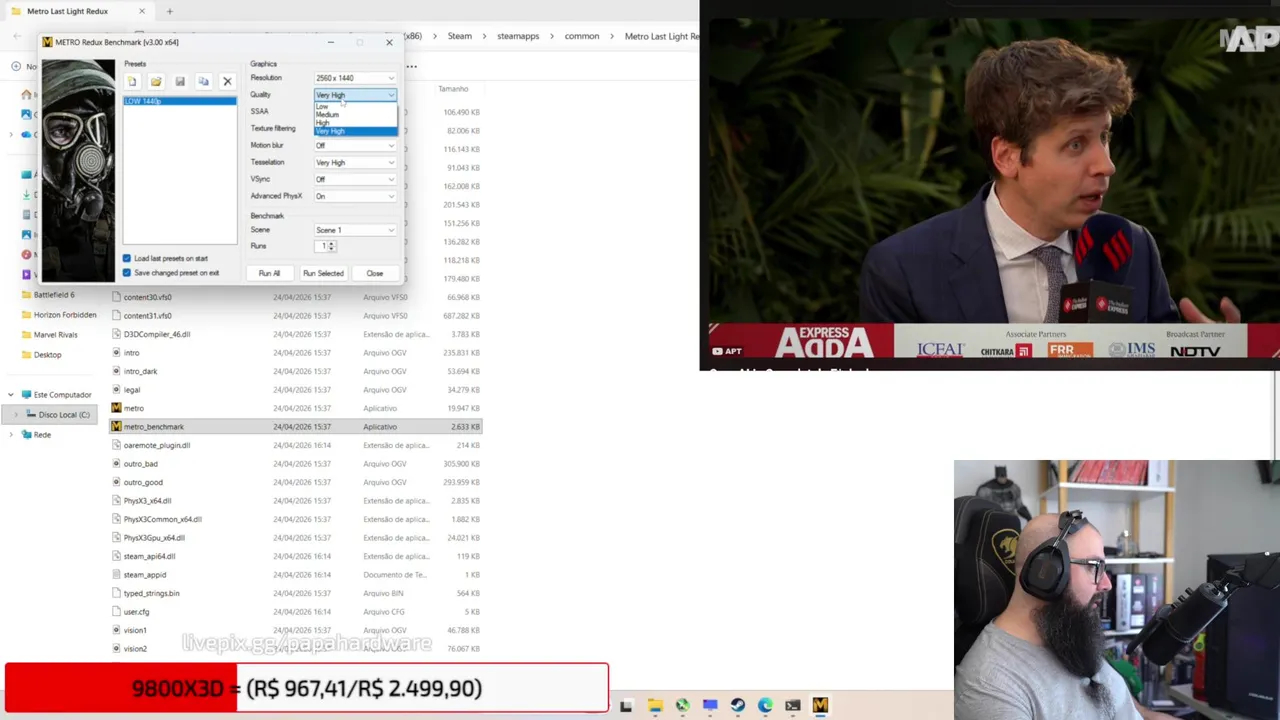The image size is (1280, 720).
Task: Select the legal video file
Action: pyautogui.click(x=132, y=390)
